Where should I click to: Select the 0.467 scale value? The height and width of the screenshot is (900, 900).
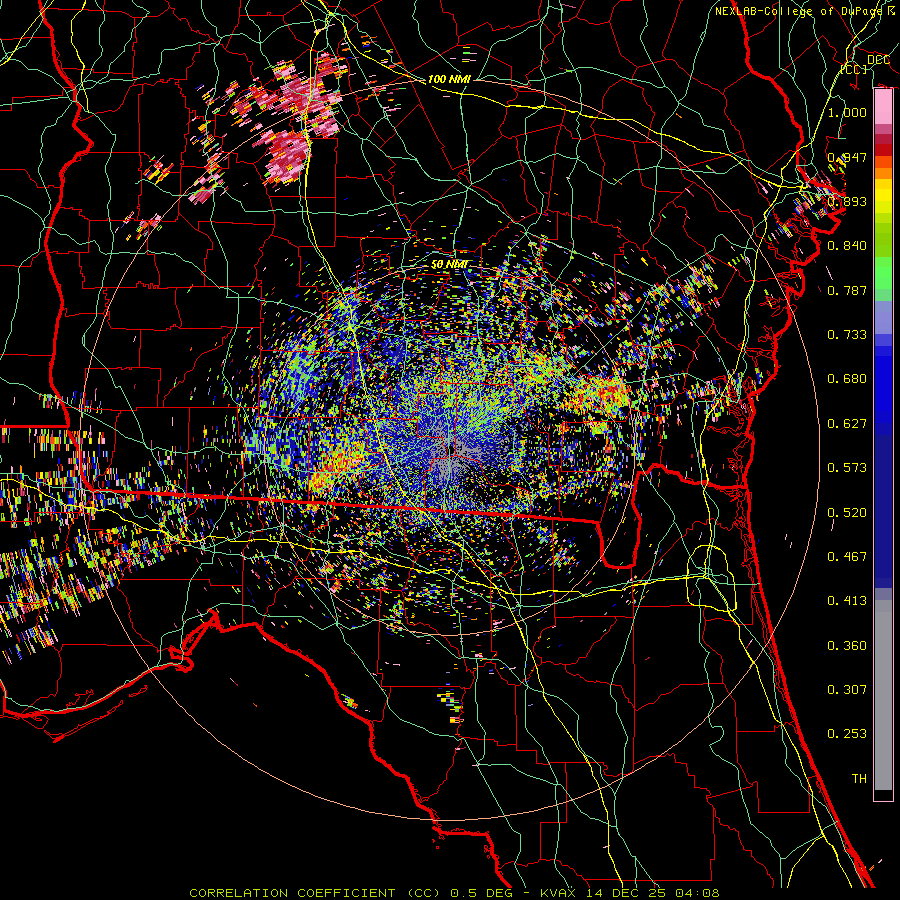[847, 557]
